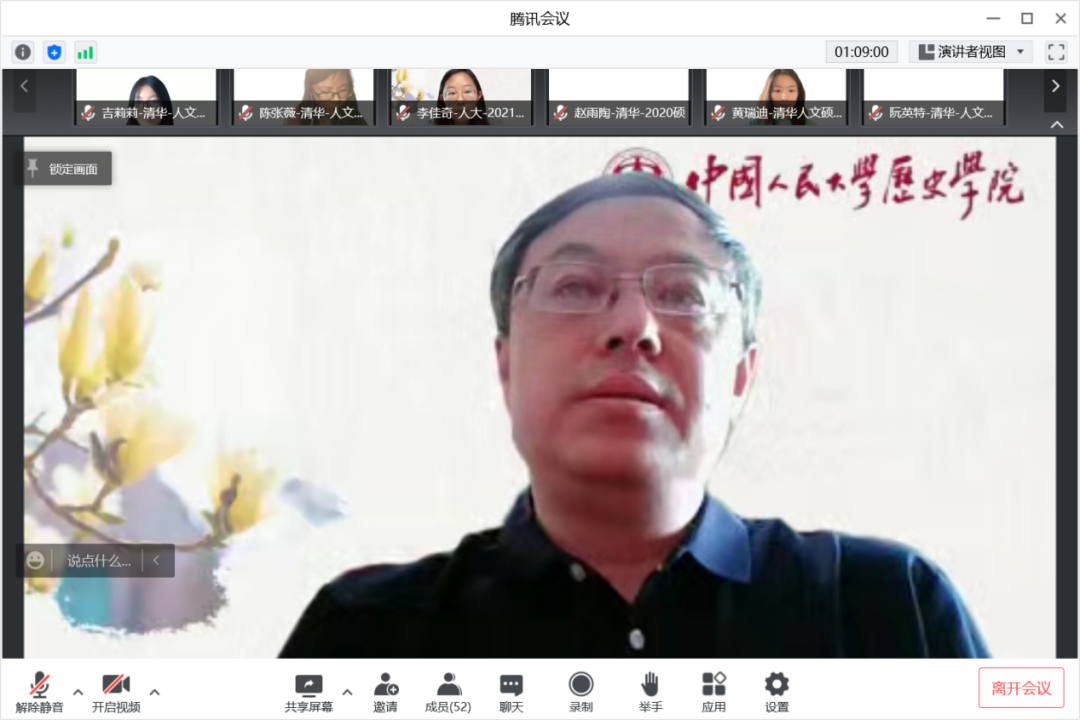Click the blue security shield icon
Viewport: 1080px width, 720px height.
tap(55, 52)
